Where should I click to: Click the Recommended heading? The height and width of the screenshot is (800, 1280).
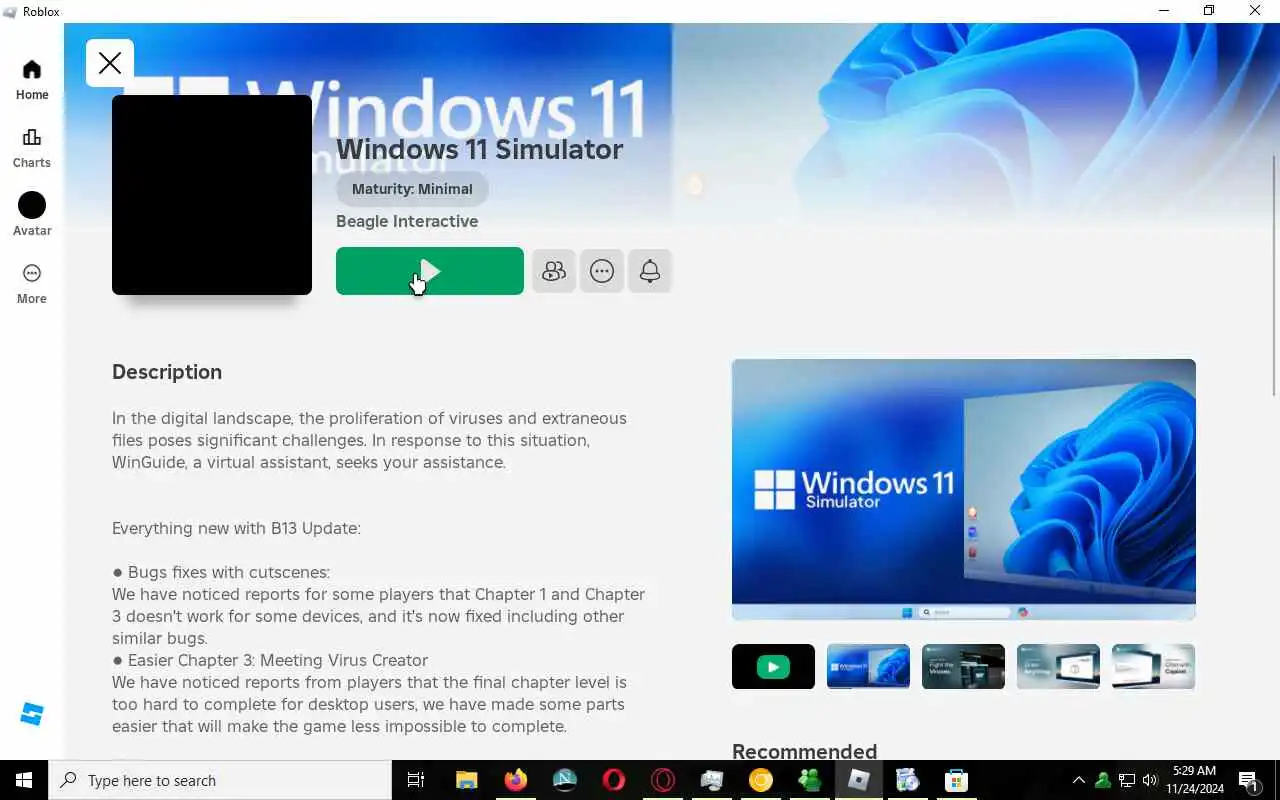pos(804,751)
